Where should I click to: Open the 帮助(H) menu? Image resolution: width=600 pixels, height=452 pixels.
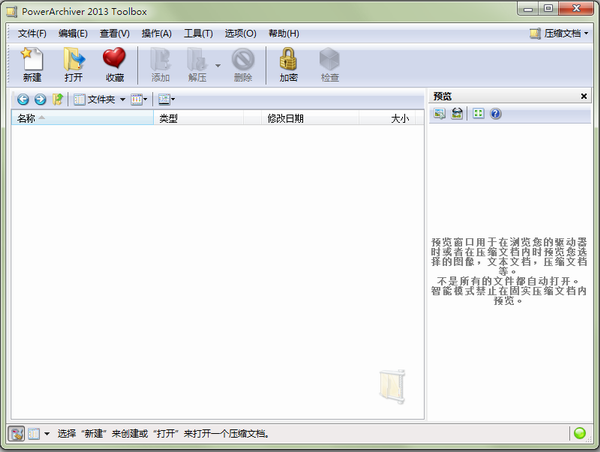[x=284, y=34]
